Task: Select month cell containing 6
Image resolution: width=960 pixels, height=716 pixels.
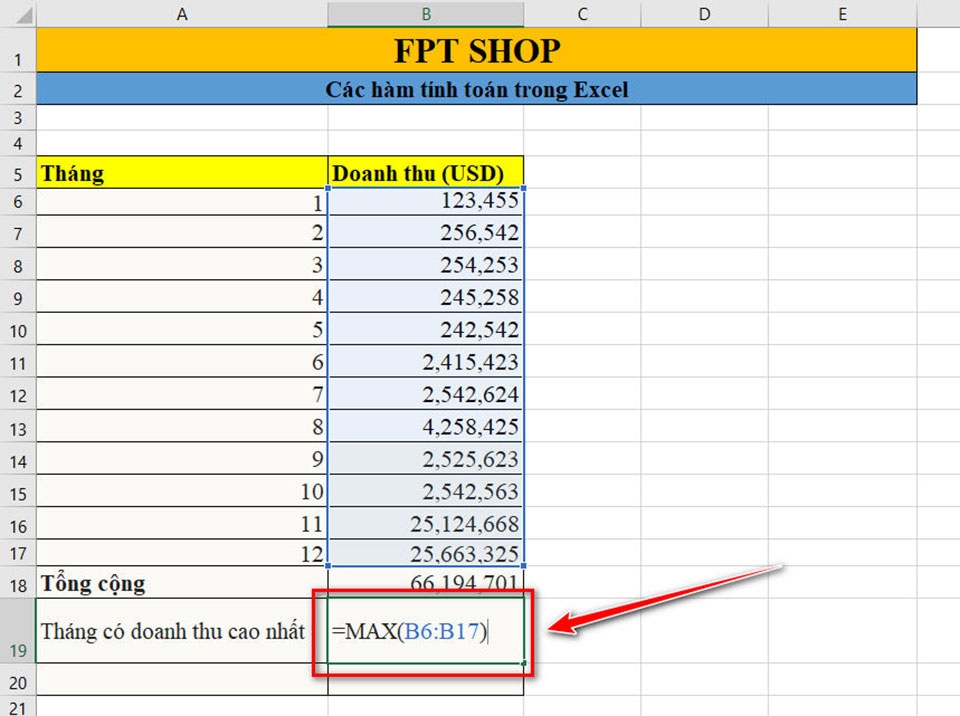Action: (x=182, y=361)
